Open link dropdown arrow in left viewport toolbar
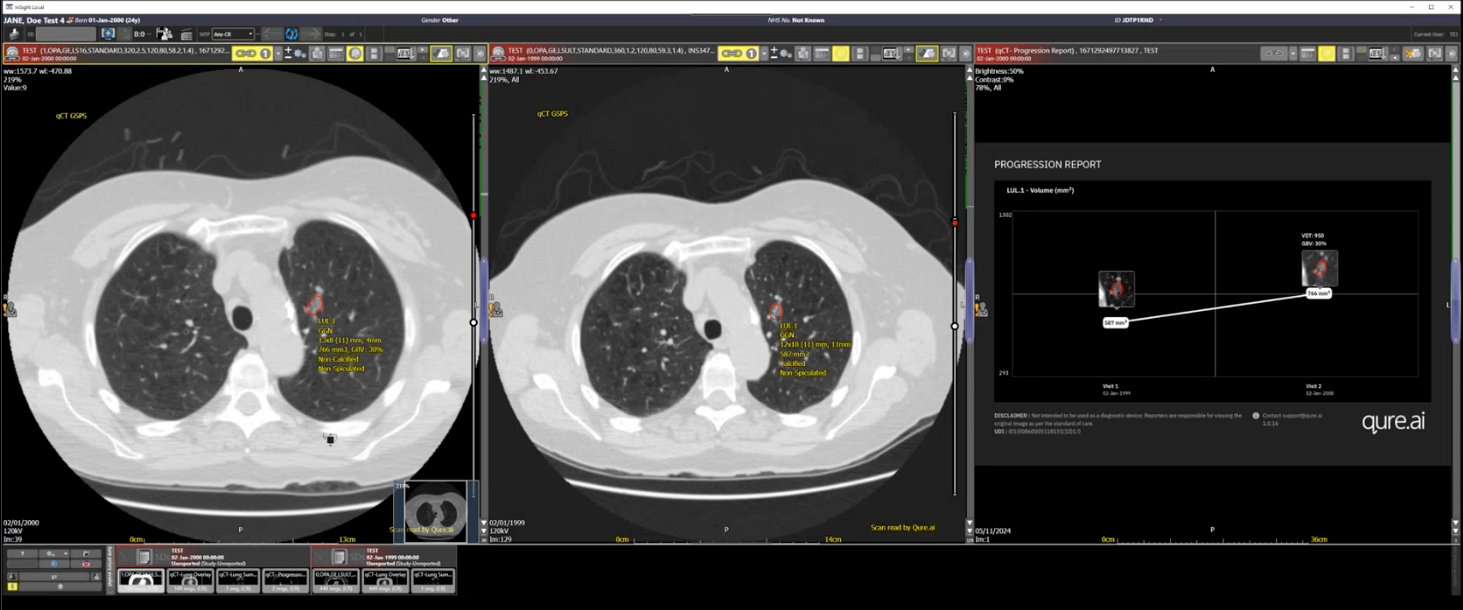 point(279,53)
